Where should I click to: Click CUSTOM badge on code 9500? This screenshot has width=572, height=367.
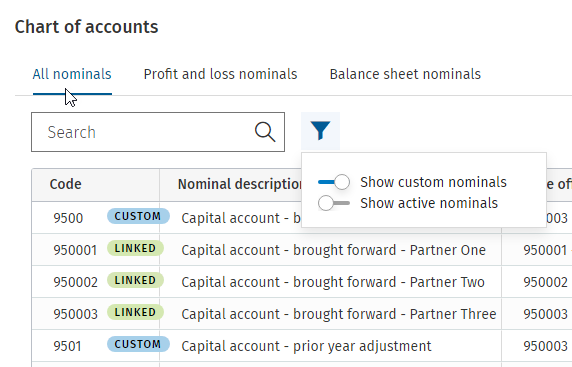(138, 216)
